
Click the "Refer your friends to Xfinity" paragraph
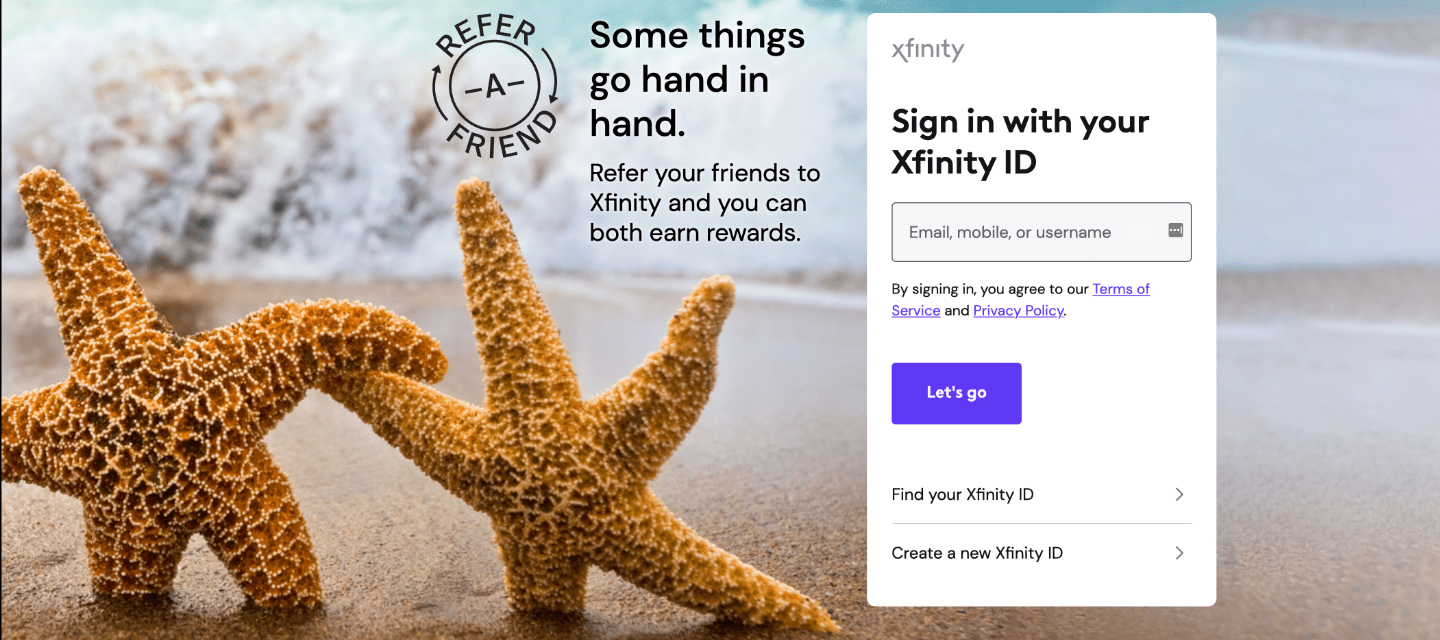[x=705, y=203]
